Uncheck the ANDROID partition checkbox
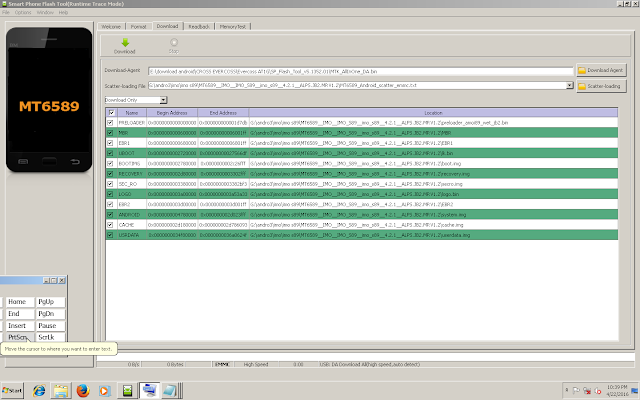Screen dimensions: 640x400 pos(110,214)
